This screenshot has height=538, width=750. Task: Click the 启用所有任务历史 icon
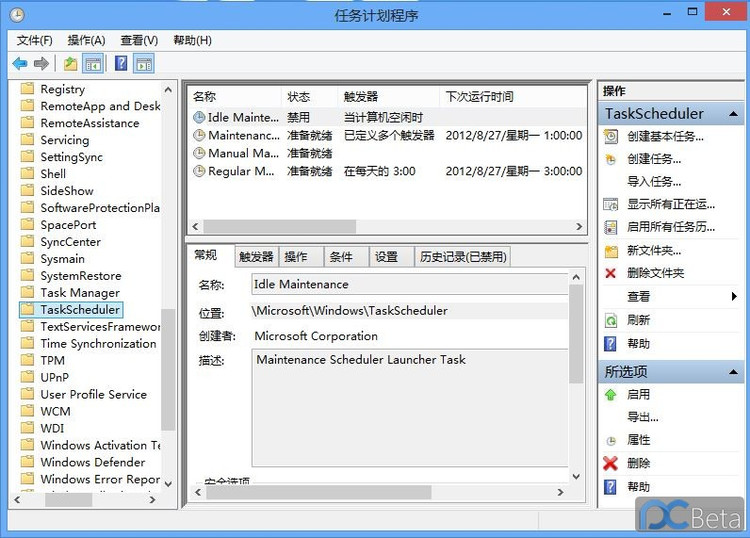coord(610,227)
